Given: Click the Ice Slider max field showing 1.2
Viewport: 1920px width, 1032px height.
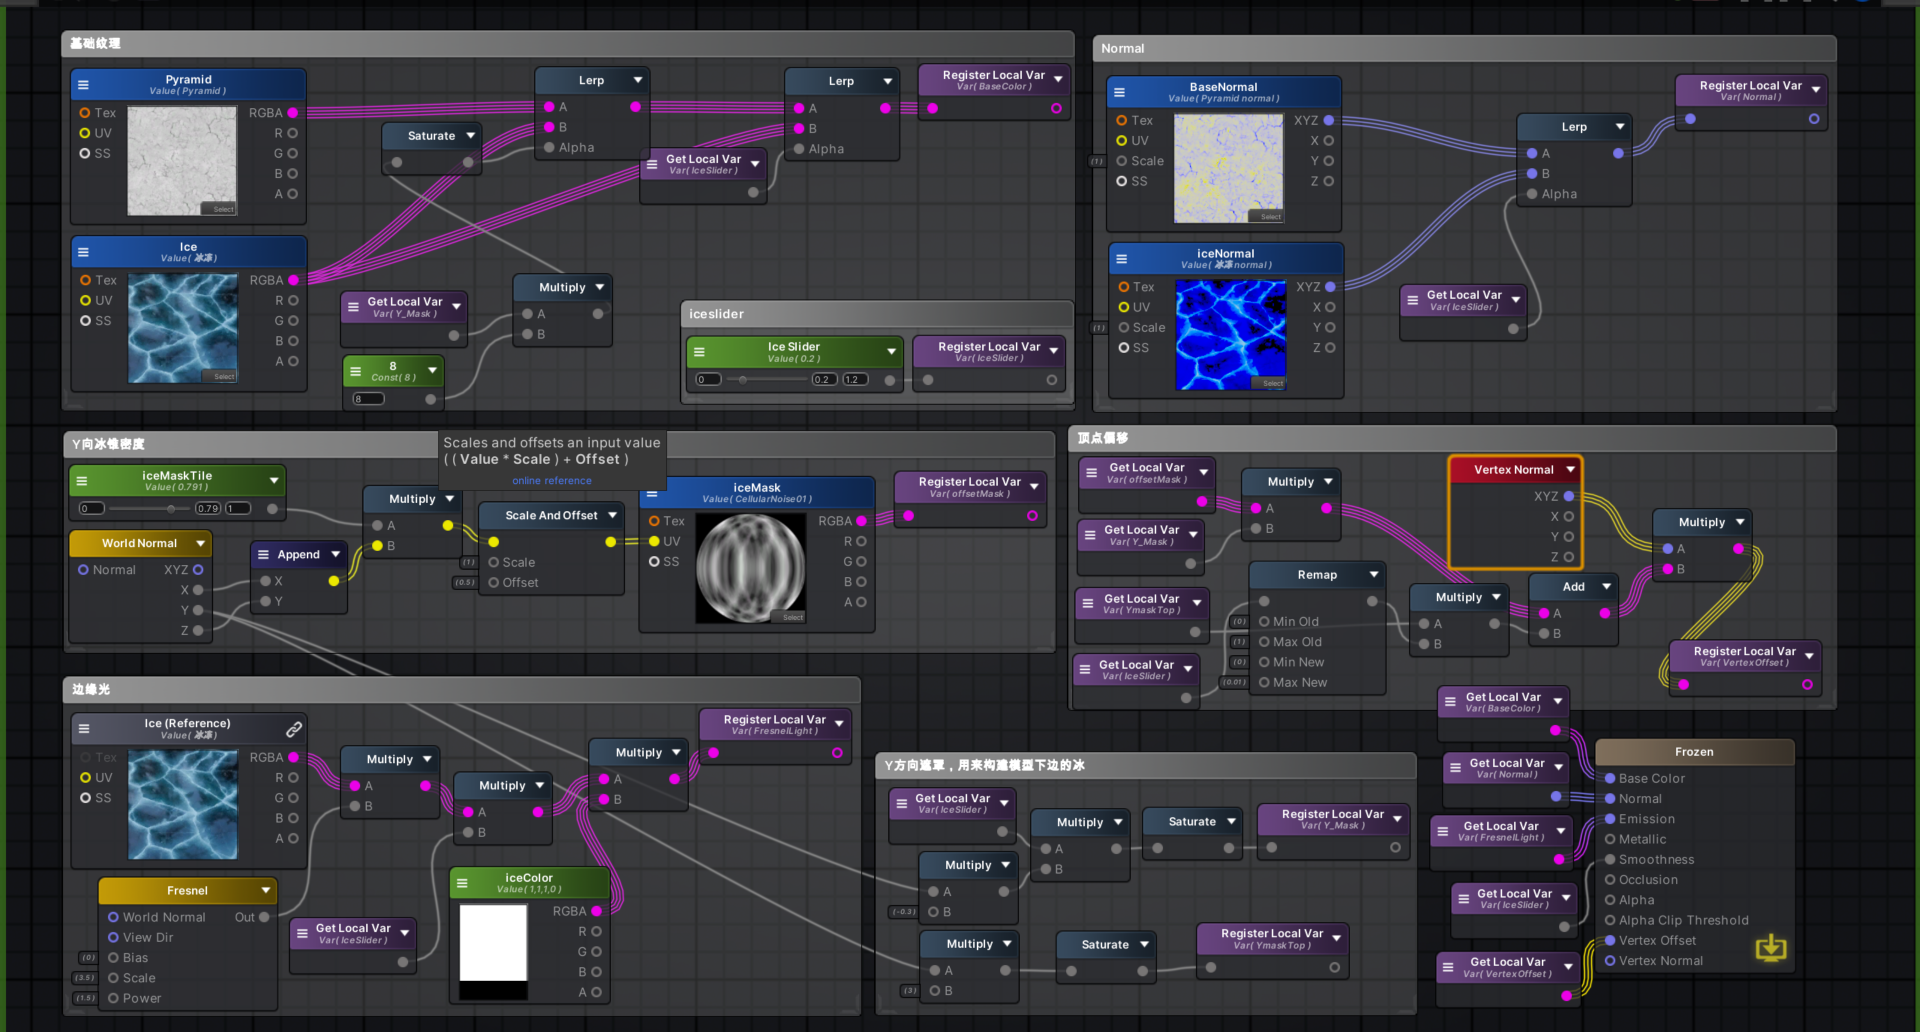Looking at the screenshot, I should (x=856, y=380).
